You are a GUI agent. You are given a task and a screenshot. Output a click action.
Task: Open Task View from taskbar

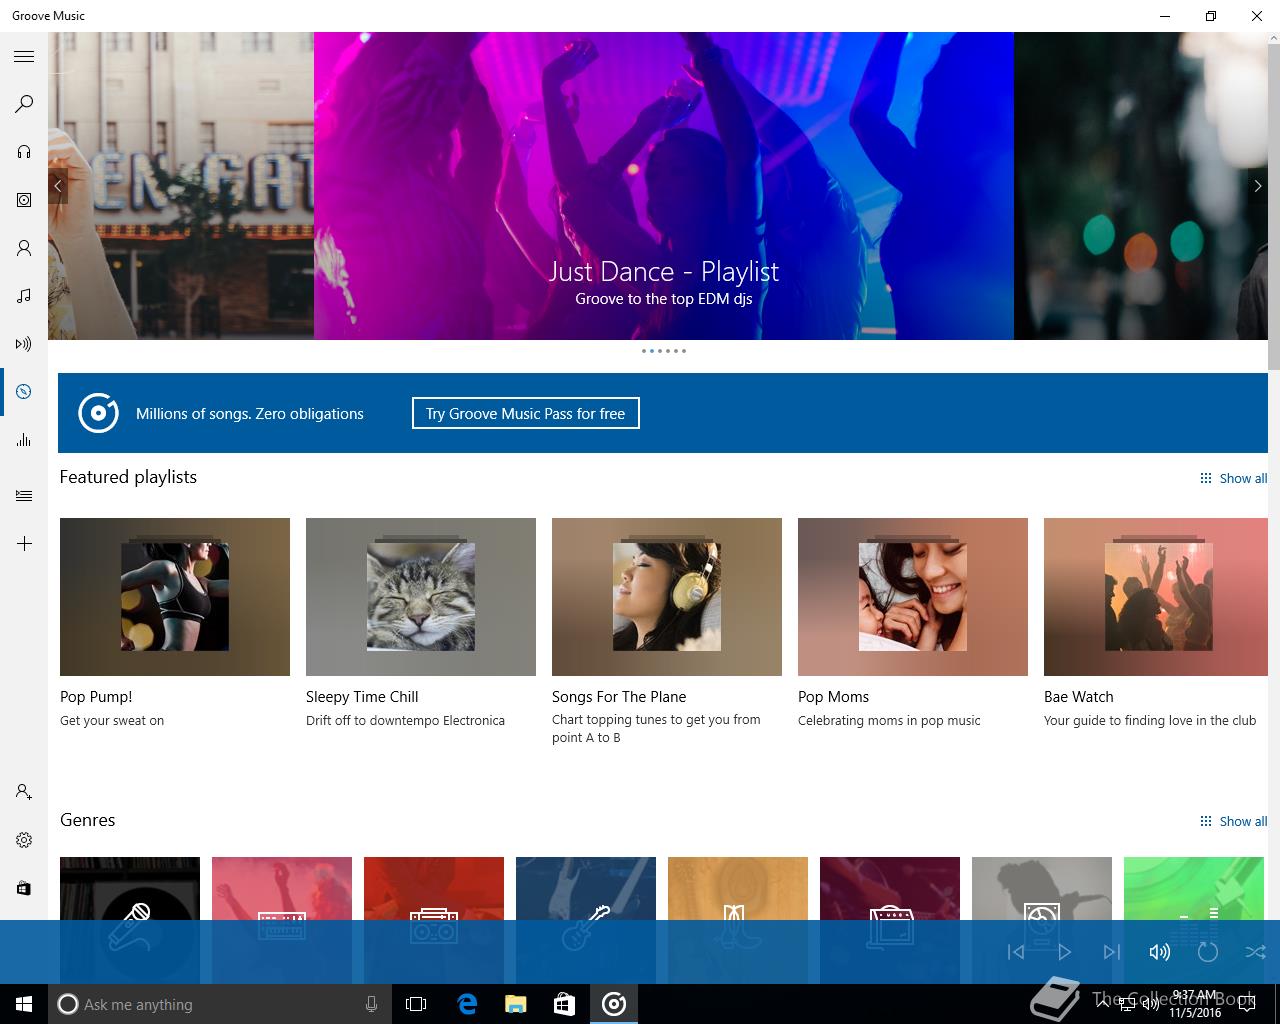(416, 1004)
